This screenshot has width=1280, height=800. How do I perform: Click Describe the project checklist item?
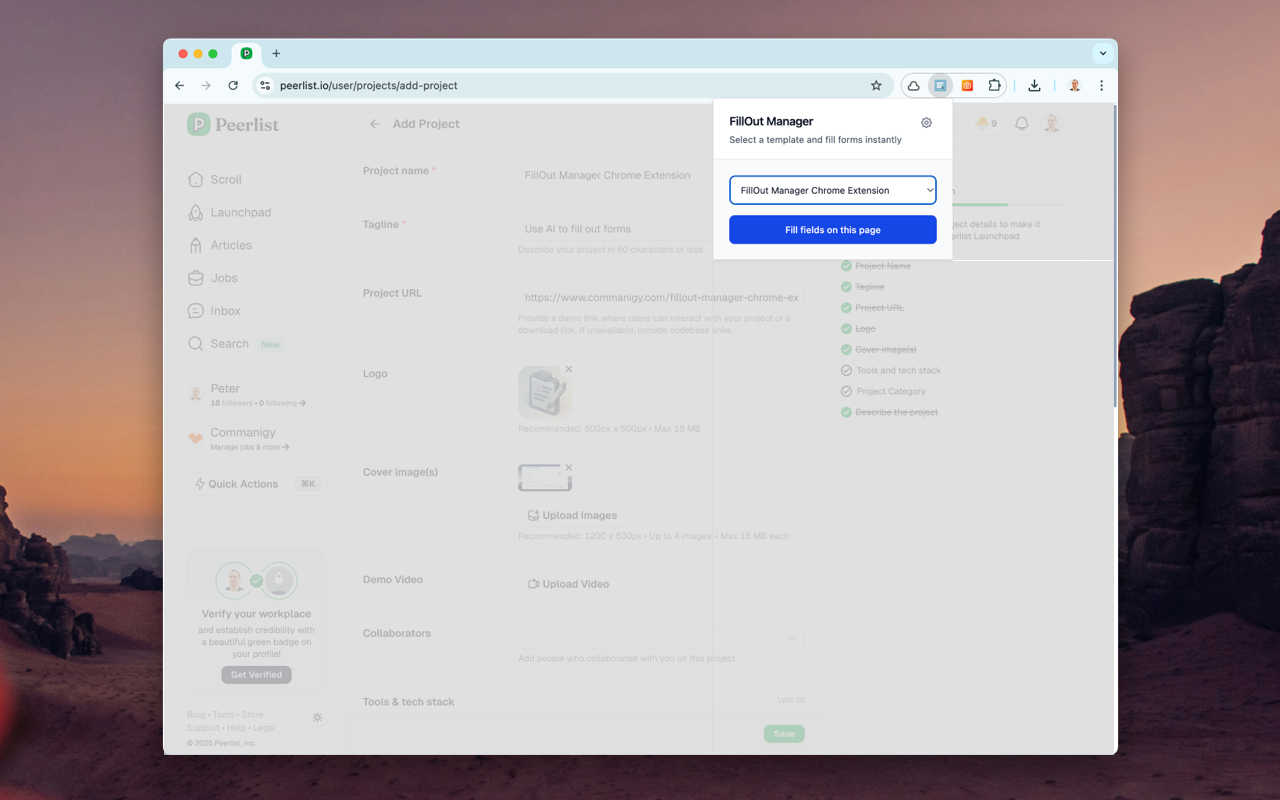click(x=889, y=413)
